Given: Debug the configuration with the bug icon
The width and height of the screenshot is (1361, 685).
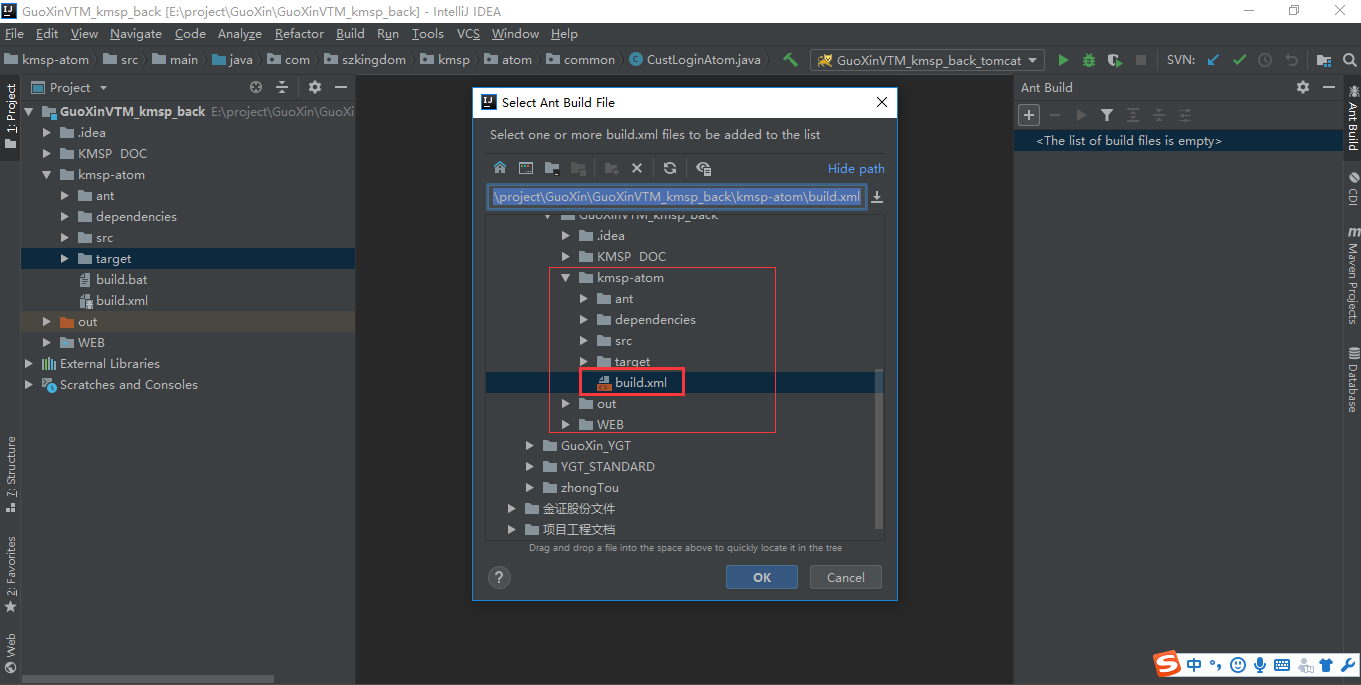Looking at the screenshot, I should (x=1089, y=60).
